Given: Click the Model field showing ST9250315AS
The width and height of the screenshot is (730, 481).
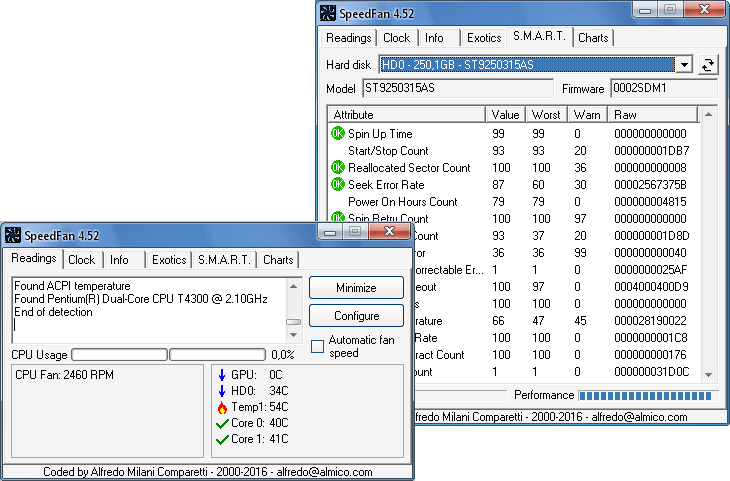Looking at the screenshot, I should point(458,88).
